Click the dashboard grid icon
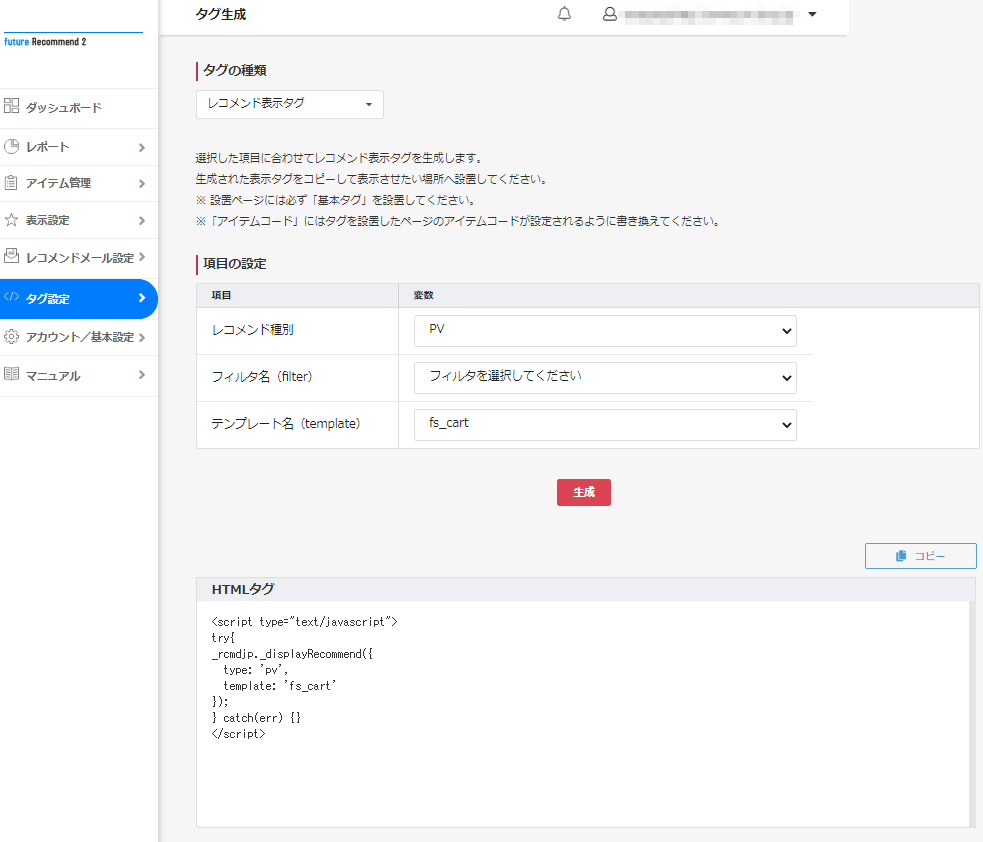 point(11,105)
